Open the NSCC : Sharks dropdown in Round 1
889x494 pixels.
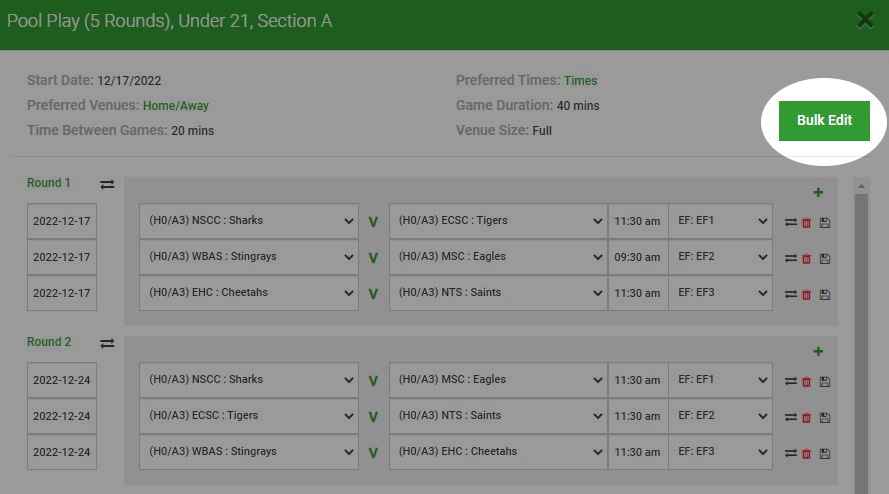click(249, 221)
